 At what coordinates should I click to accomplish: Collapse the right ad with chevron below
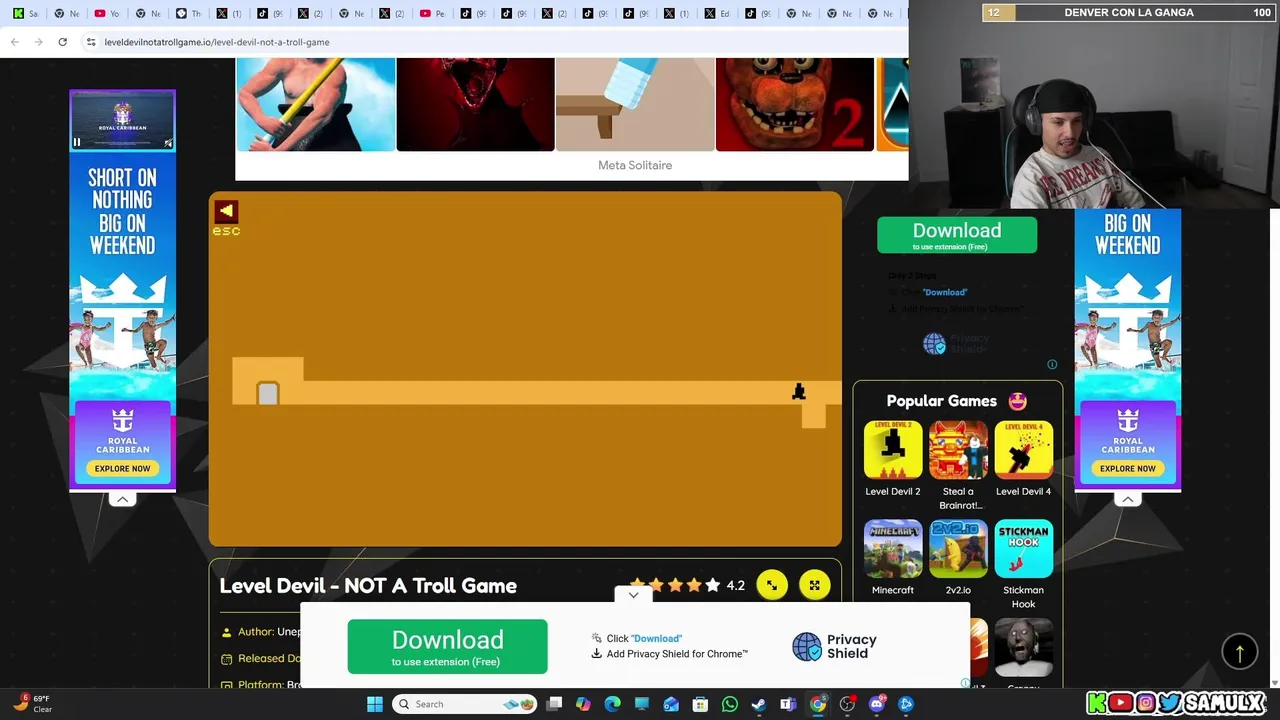coord(1128,499)
